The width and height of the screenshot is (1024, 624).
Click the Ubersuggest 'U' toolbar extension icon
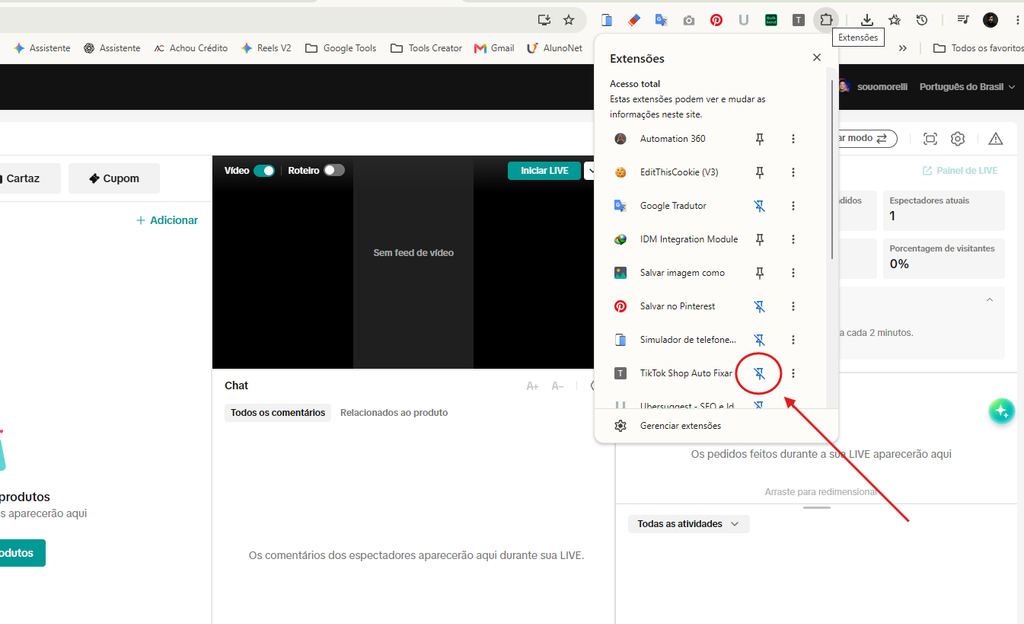(743, 20)
